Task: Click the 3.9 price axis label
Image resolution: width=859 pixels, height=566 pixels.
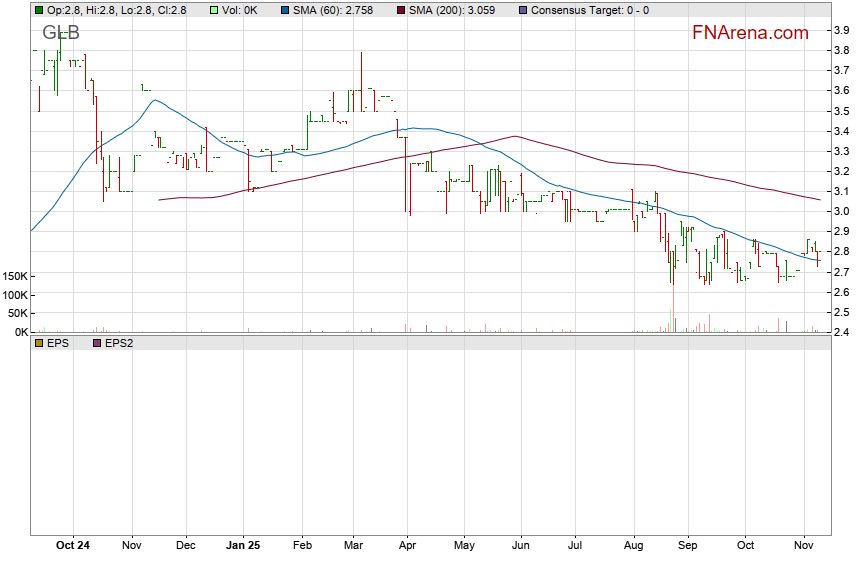Action: 842,31
